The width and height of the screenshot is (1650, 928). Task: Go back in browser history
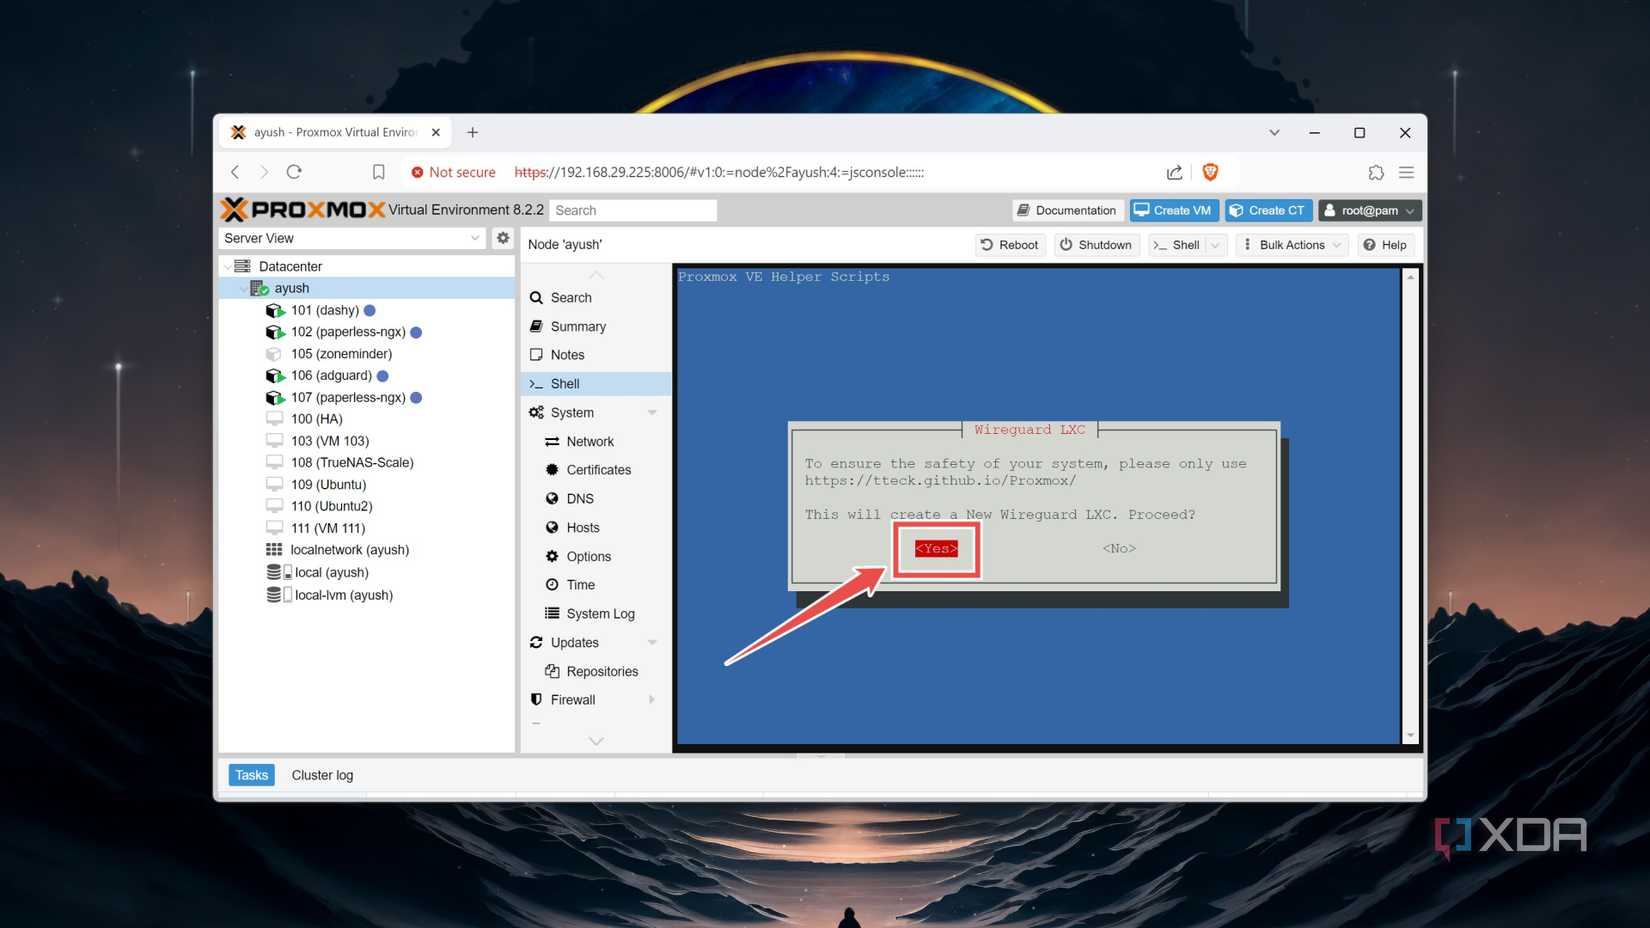tap(235, 172)
